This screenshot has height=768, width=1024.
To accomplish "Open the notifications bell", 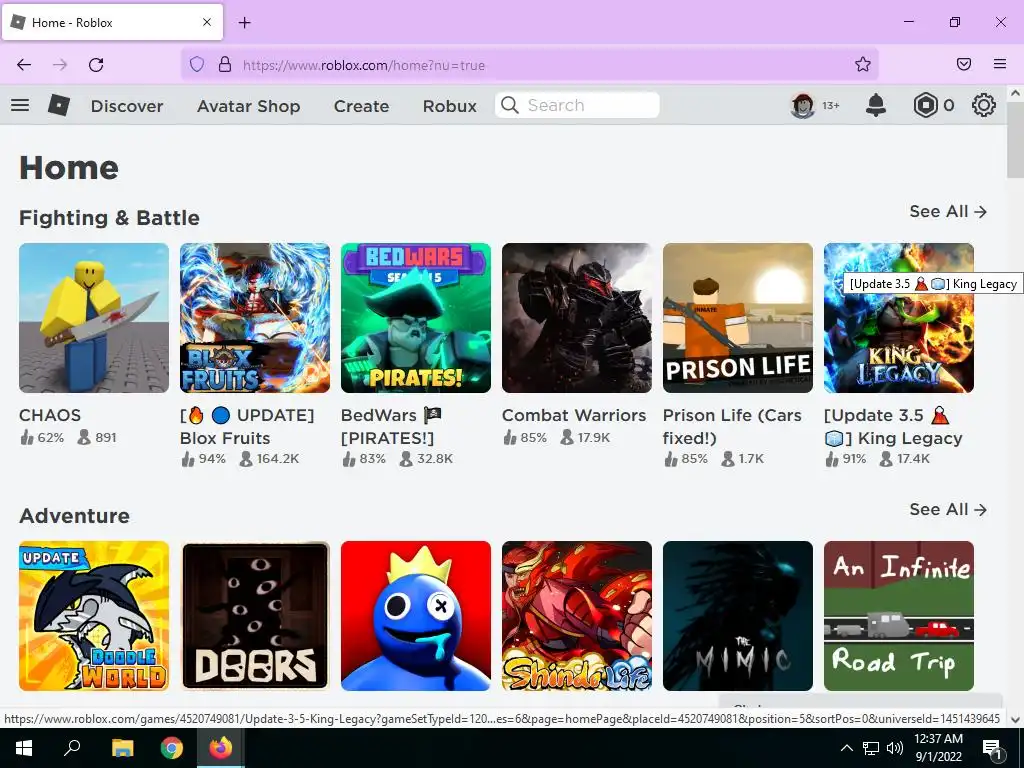I will point(875,105).
